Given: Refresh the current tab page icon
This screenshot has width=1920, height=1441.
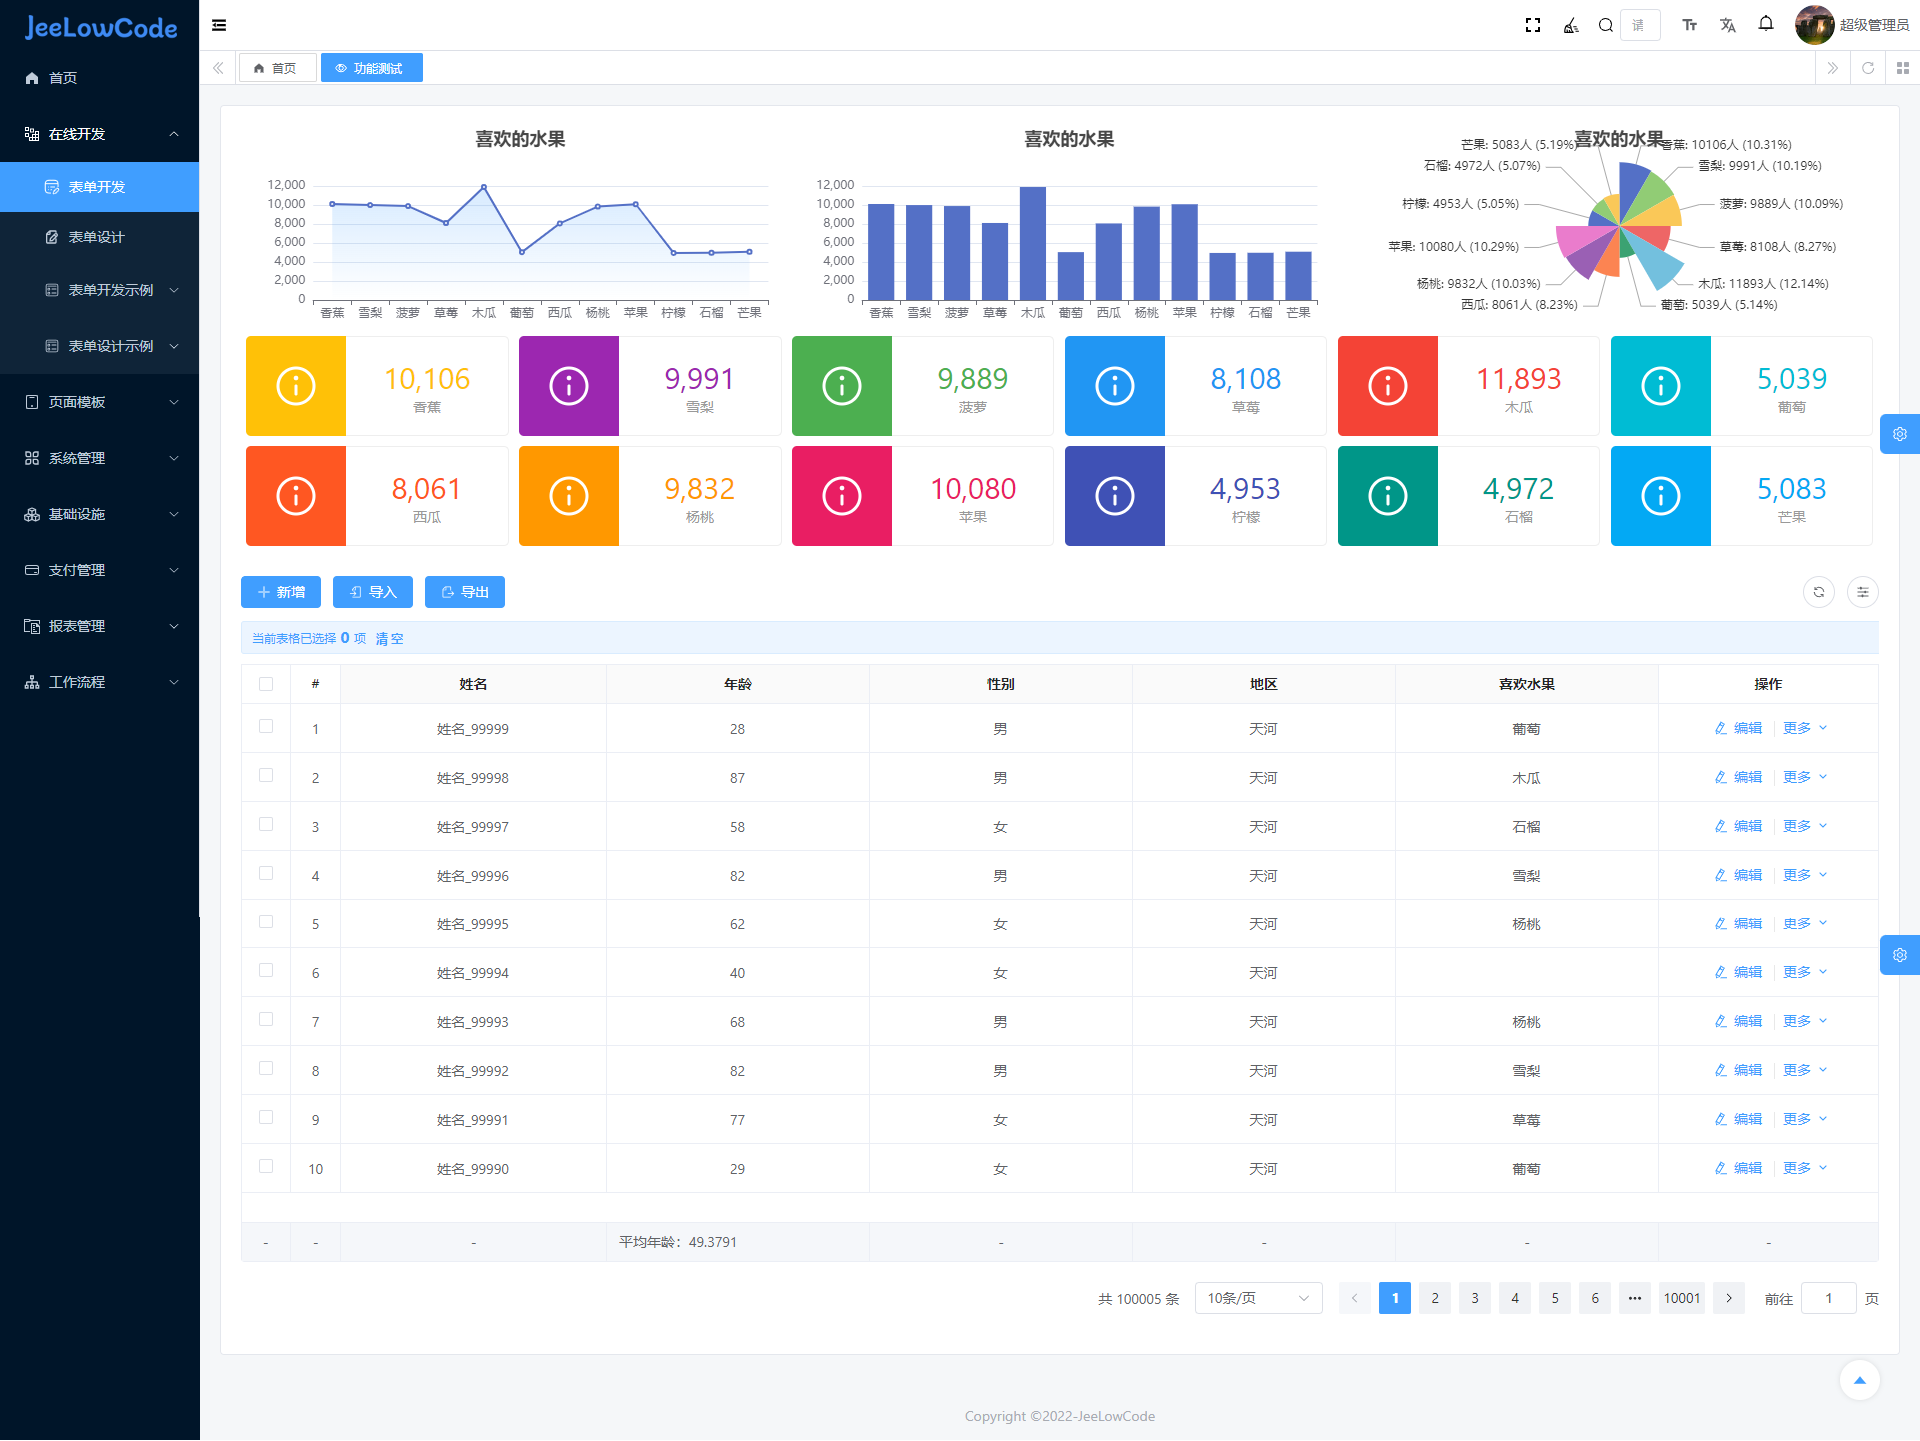Looking at the screenshot, I should pos(1867,68).
